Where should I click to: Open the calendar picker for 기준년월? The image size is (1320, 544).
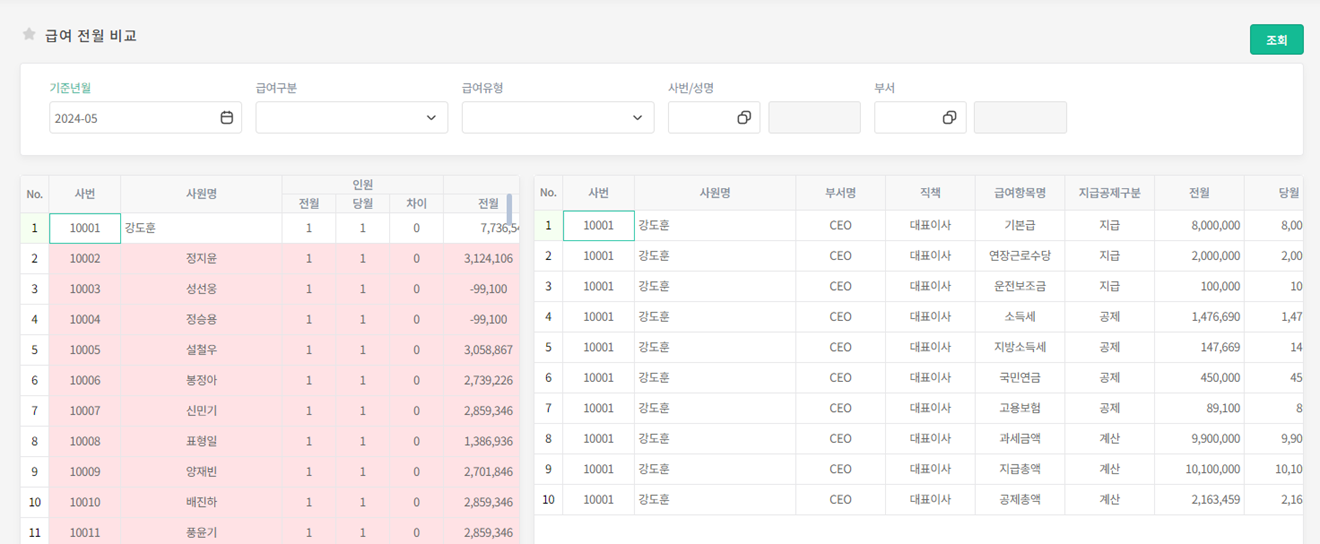pos(227,118)
